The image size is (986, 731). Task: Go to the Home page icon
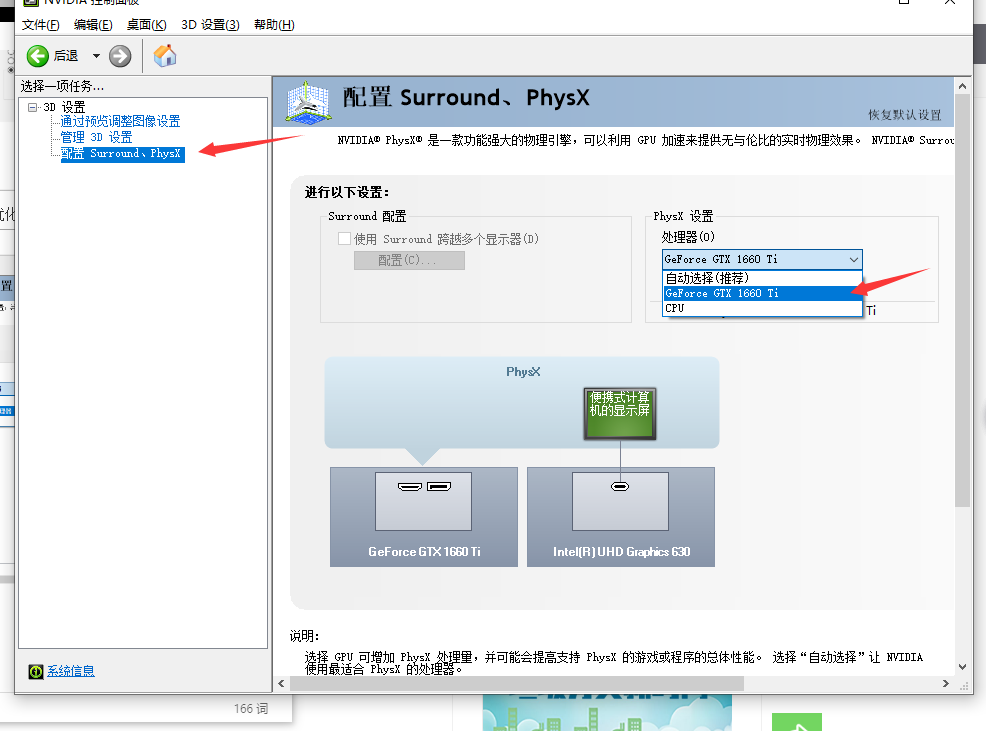coord(165,56)
